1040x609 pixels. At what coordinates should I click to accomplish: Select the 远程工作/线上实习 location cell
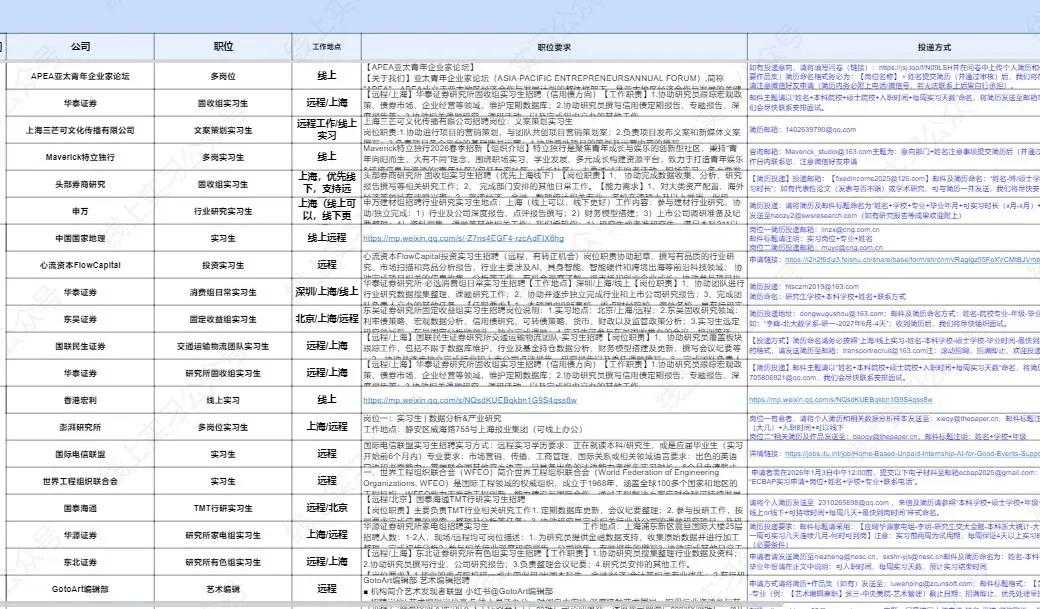tap(326, 130)
